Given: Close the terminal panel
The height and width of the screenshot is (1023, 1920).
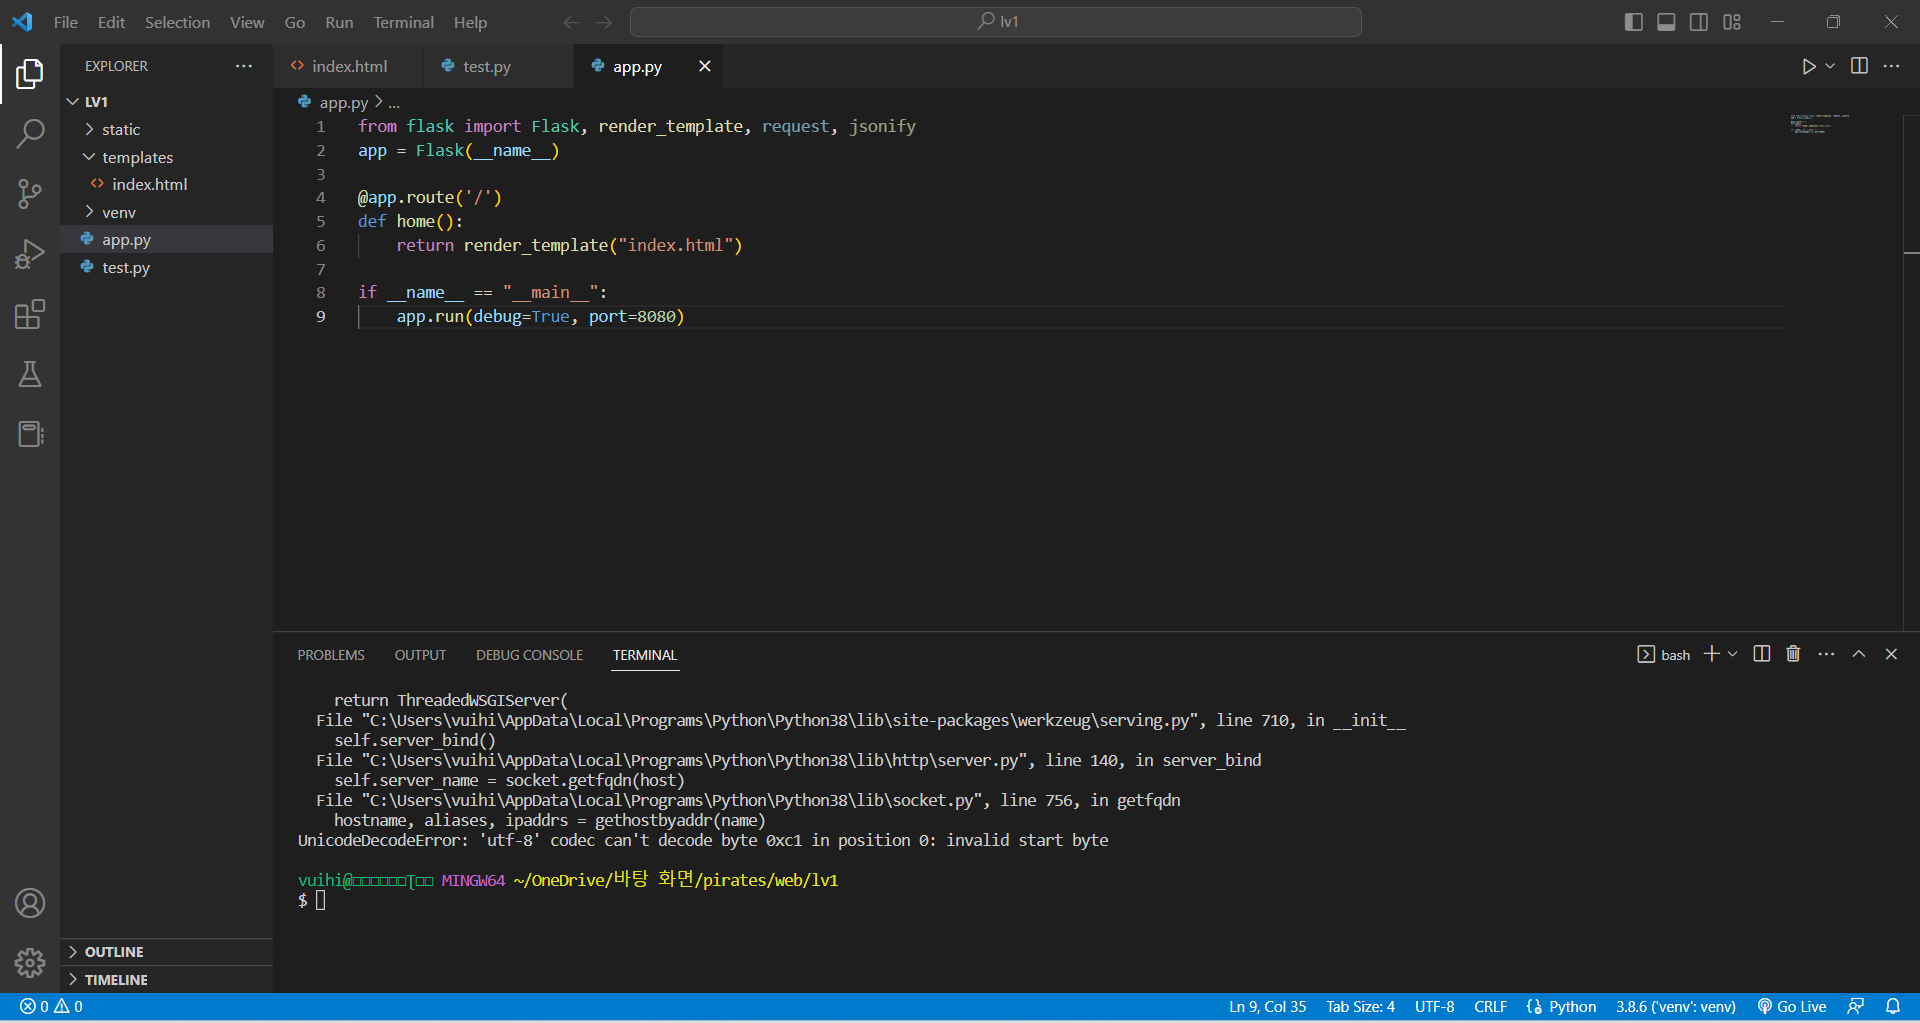Looking at the screenshot, I should [x=1891, y=654].
